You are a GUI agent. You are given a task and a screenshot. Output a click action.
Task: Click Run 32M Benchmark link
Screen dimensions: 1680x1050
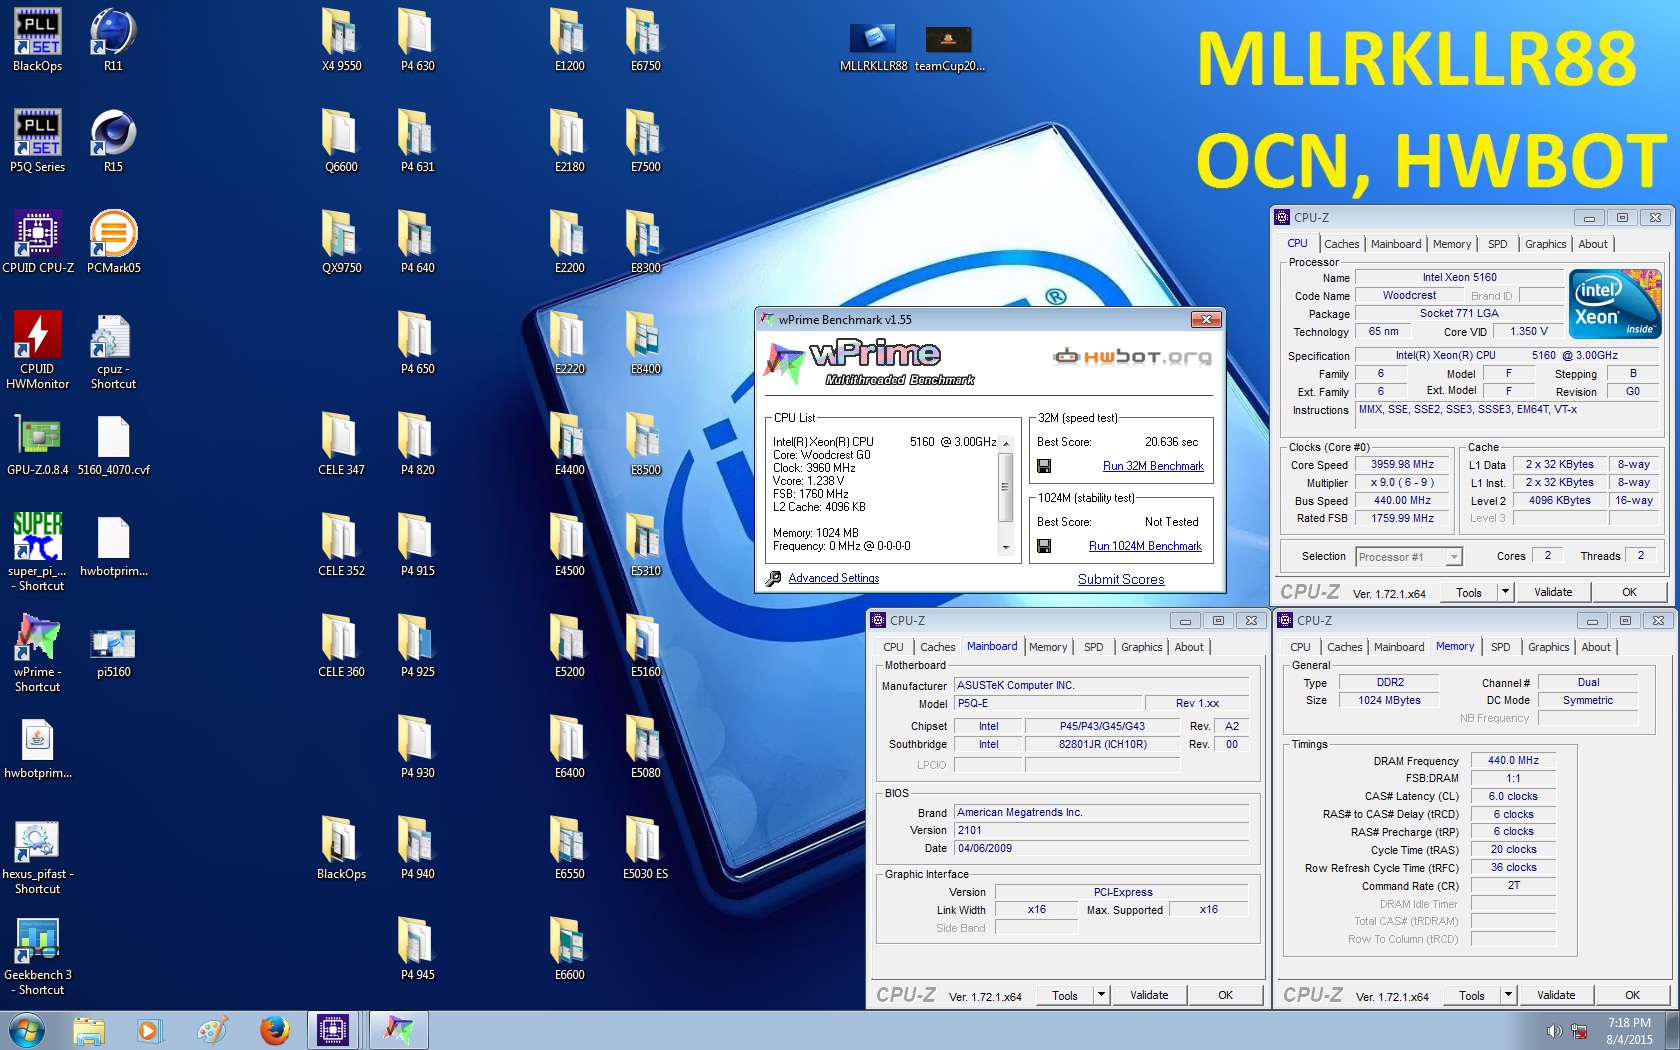tap(1153, 466)
